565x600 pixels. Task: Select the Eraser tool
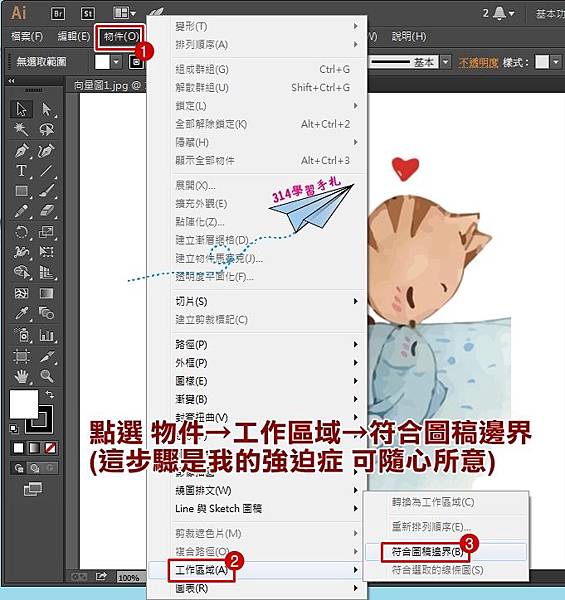click(x=46, y=211)
